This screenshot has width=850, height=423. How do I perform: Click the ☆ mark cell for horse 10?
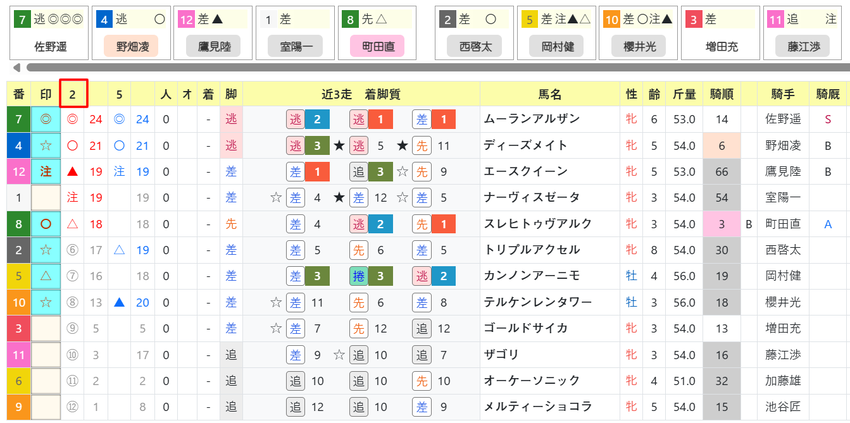[x=46, y=302]
